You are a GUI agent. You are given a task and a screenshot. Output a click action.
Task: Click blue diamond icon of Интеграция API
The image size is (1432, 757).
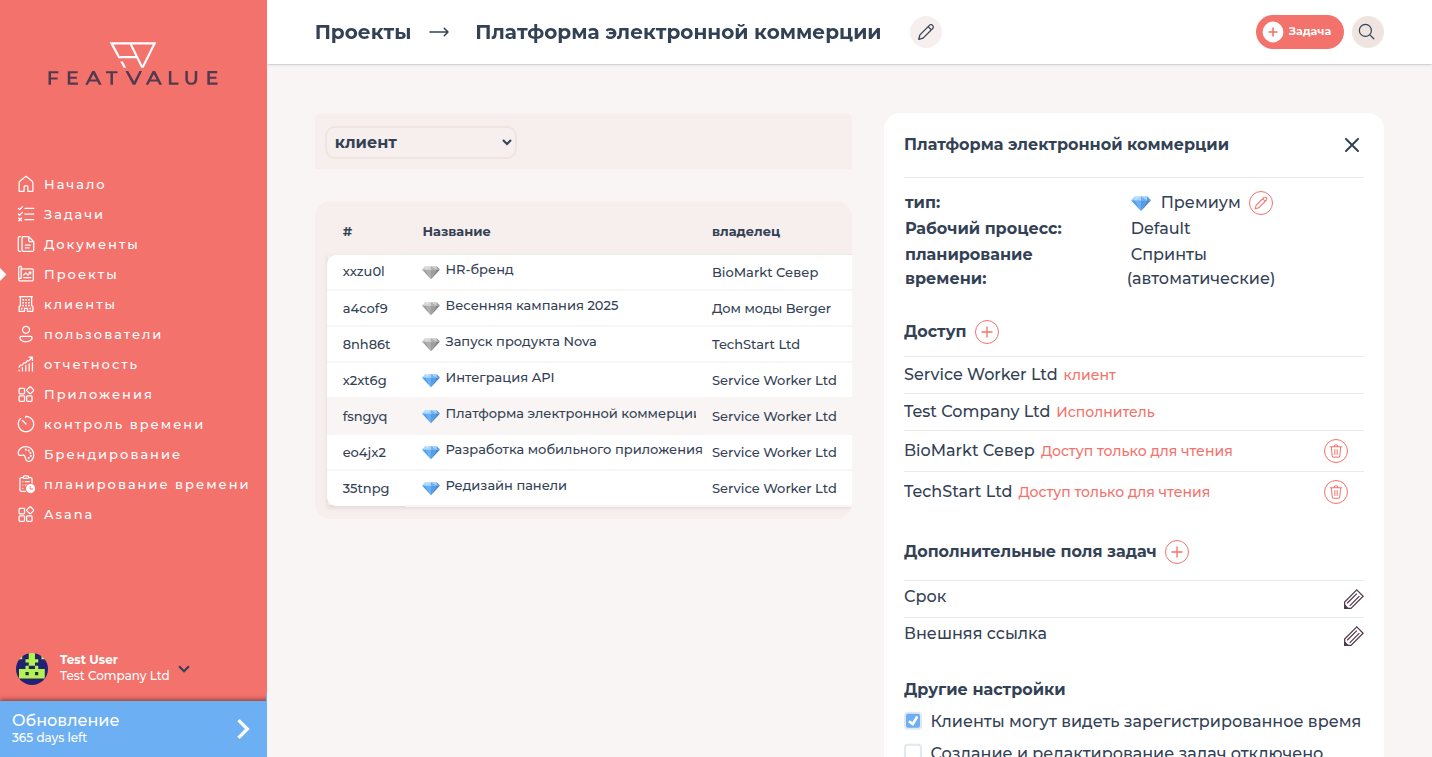pos(431,380)
